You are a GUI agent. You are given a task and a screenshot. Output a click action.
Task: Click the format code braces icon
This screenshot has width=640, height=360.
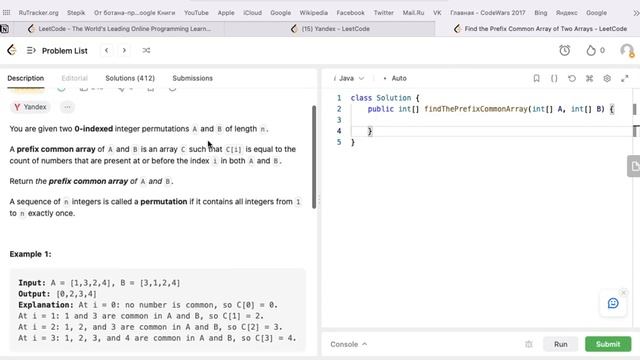click(554, 78)
